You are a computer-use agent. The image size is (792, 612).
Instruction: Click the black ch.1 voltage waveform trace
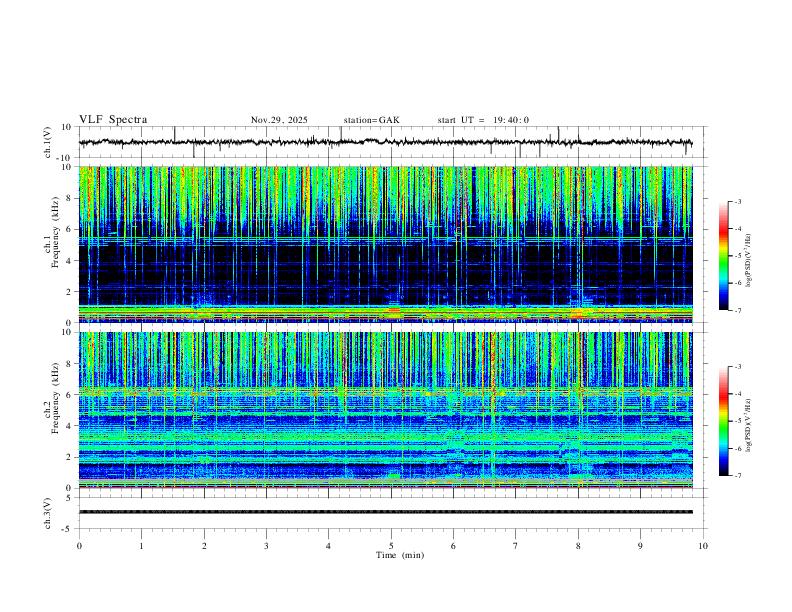pos(385,142)
